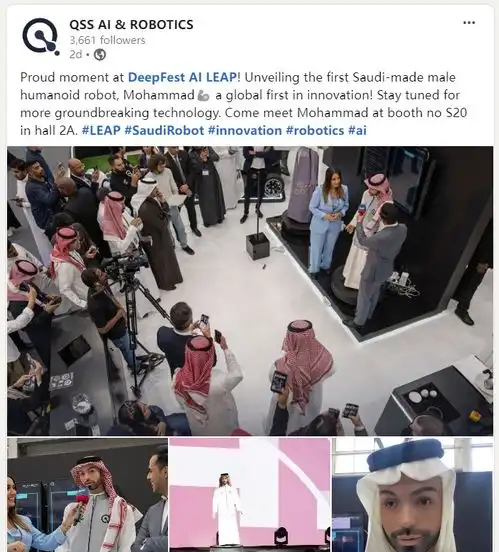Open the robot face close-up thumbnail
Viewport: 499px width, 552px height.
coord(413,495)
